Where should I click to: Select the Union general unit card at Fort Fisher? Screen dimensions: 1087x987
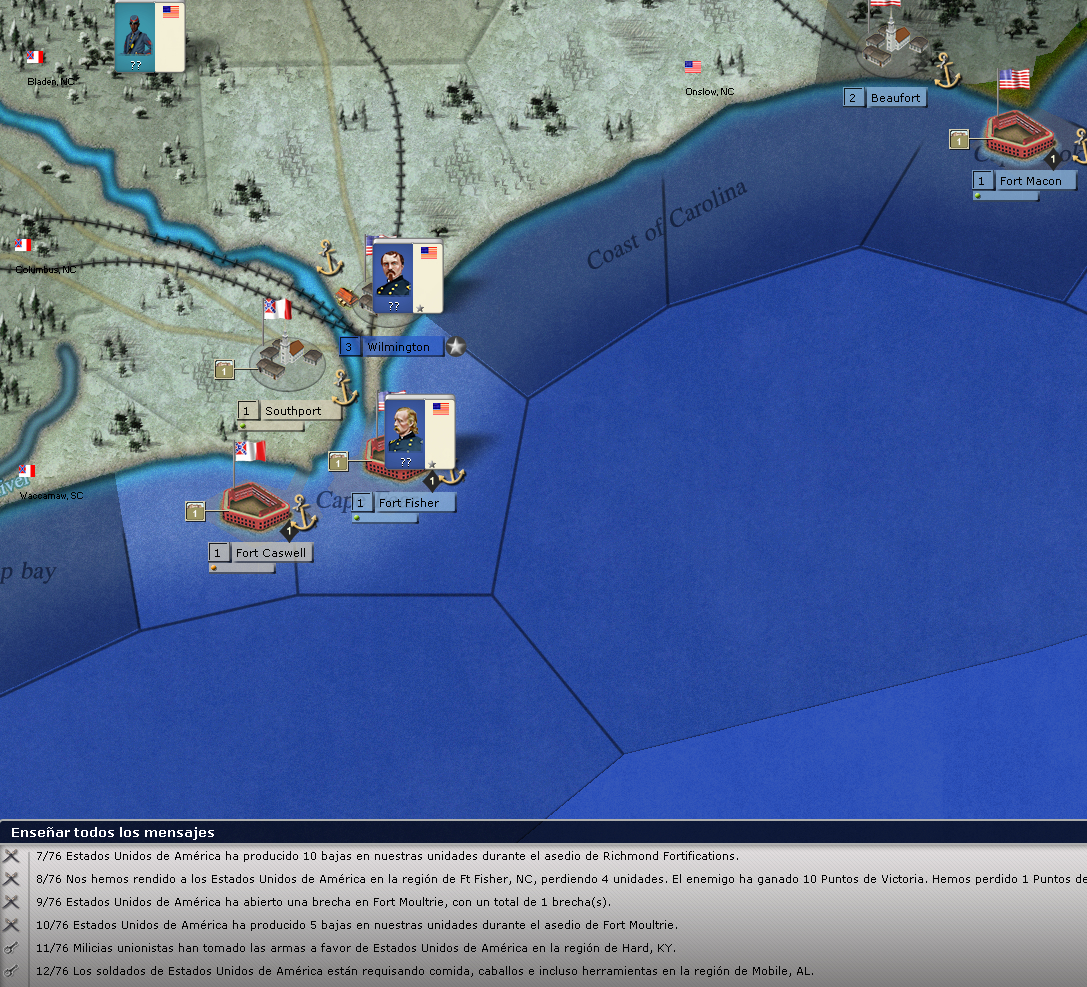419,434
